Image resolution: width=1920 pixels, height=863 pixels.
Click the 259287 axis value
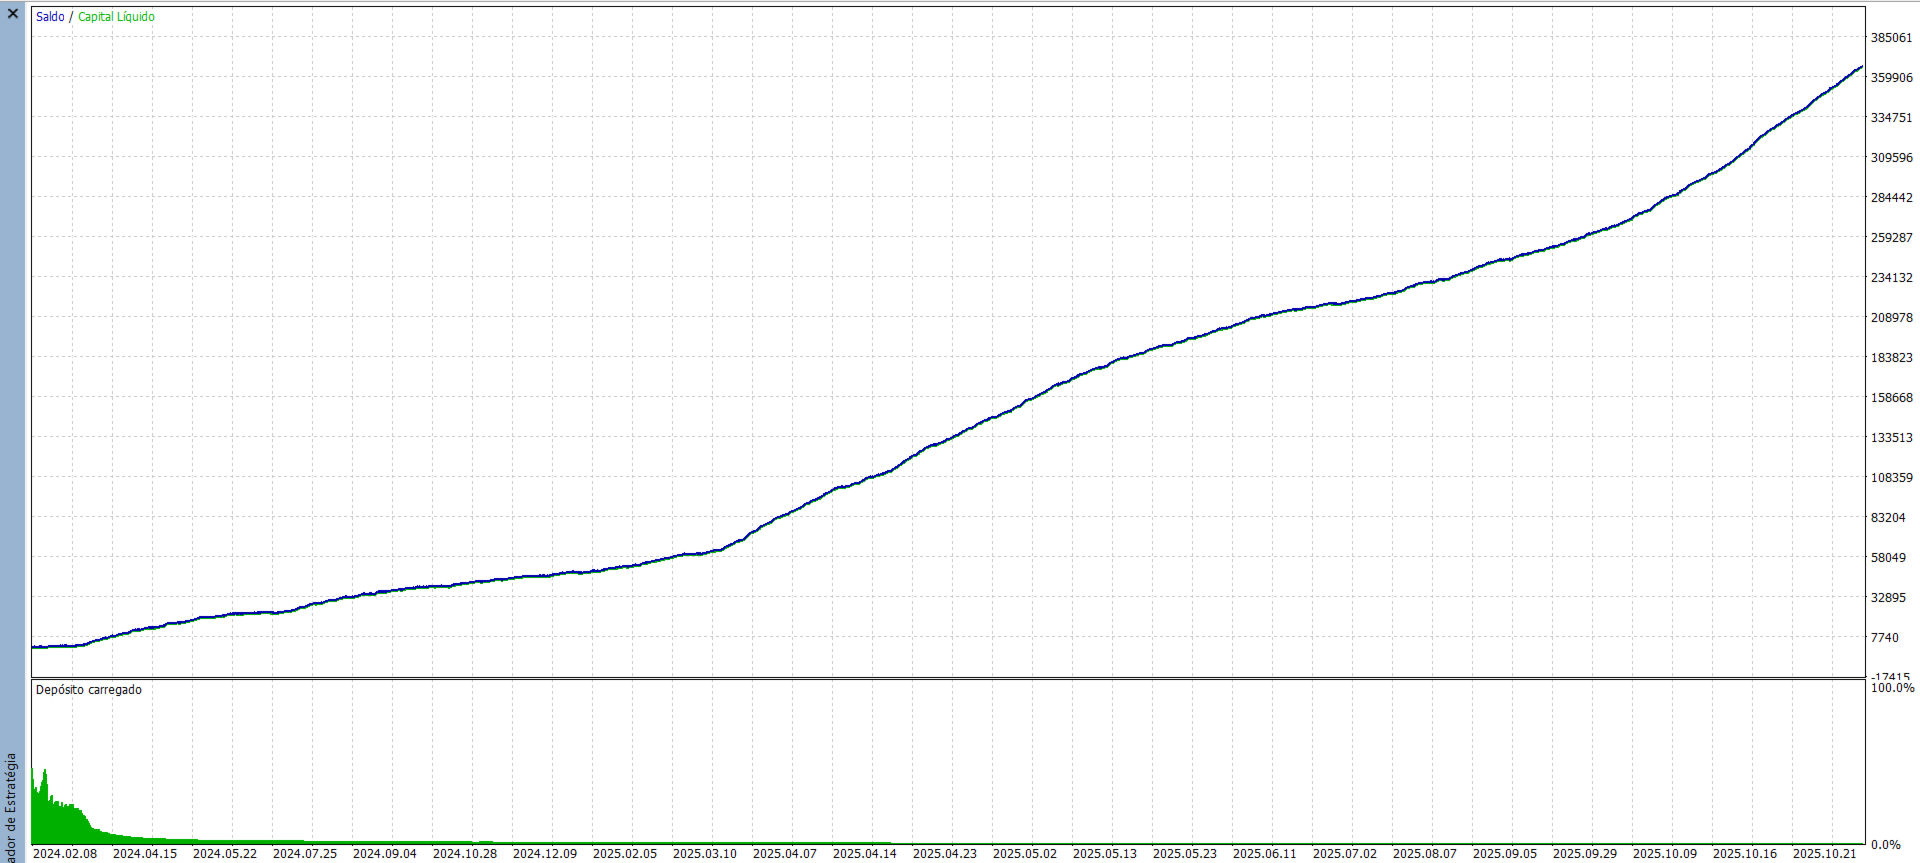1891,238
